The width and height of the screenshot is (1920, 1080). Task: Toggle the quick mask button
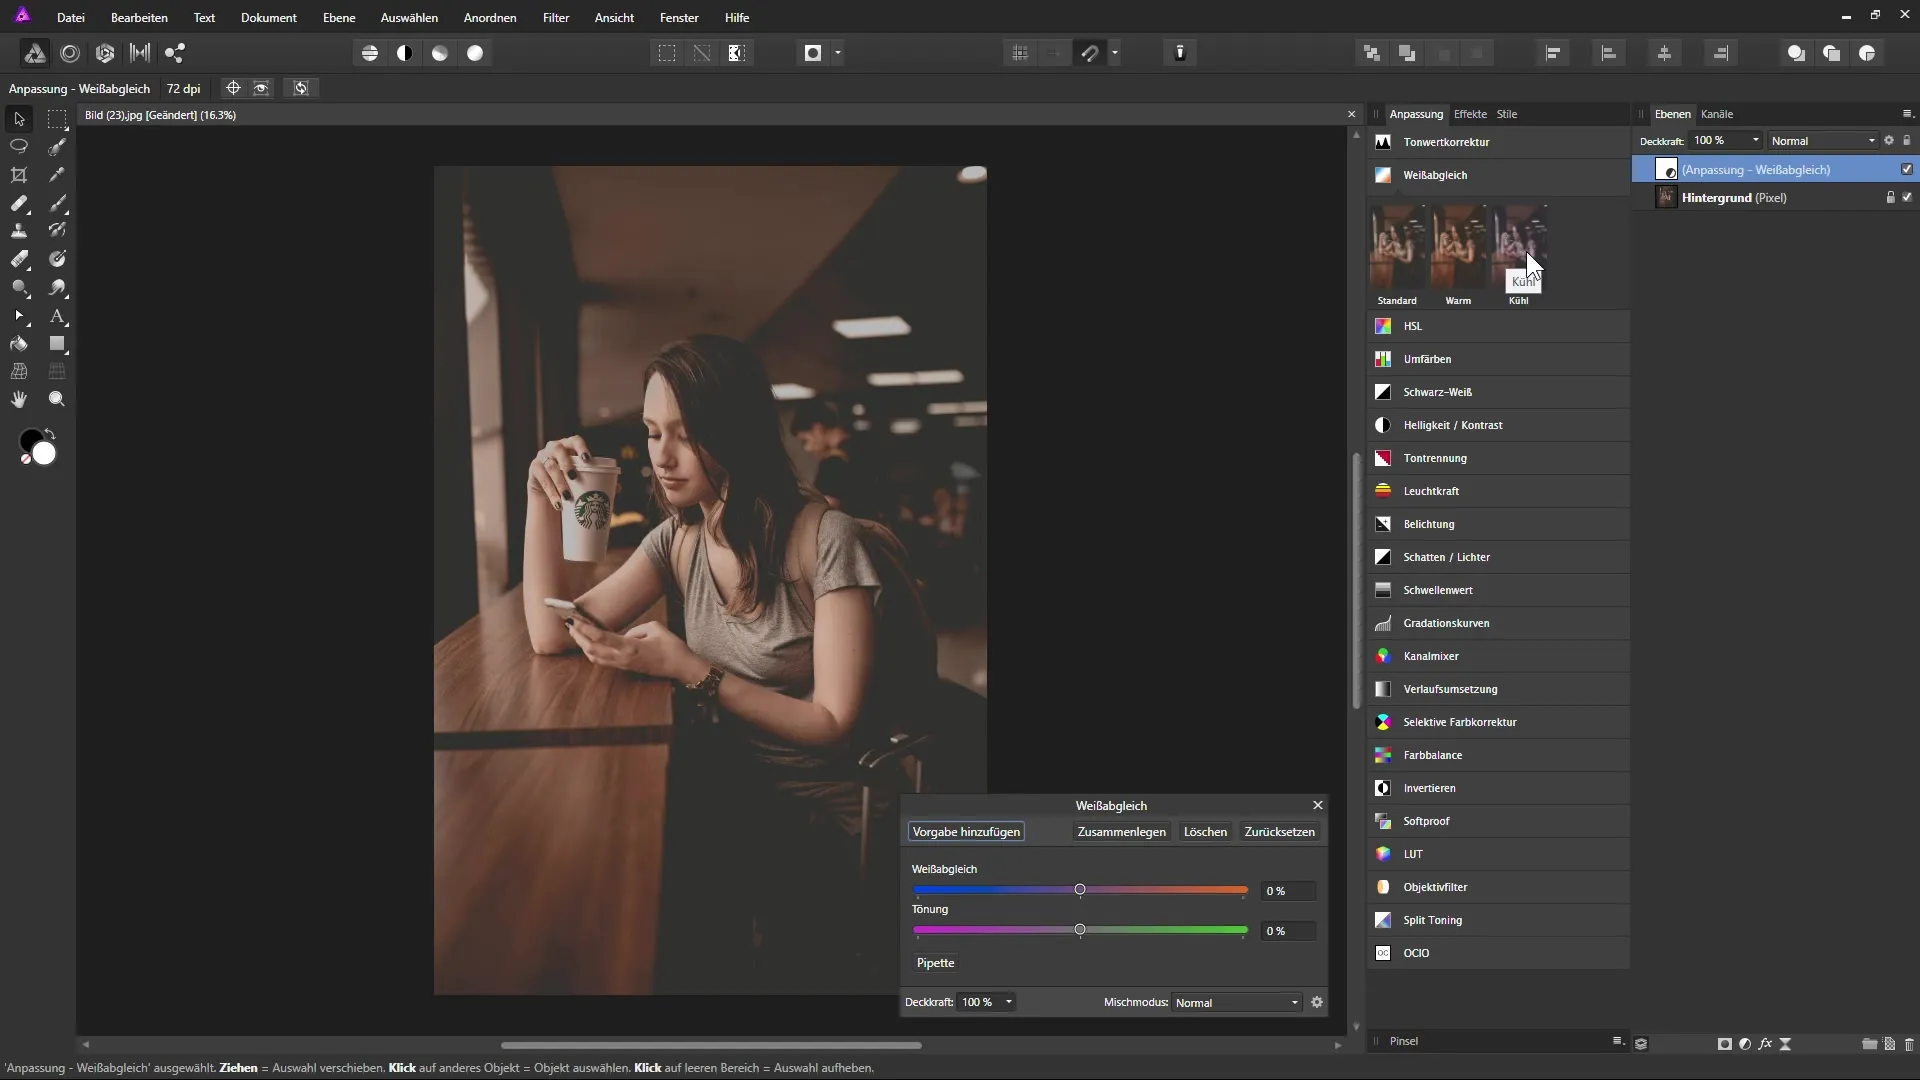point(813,53)
